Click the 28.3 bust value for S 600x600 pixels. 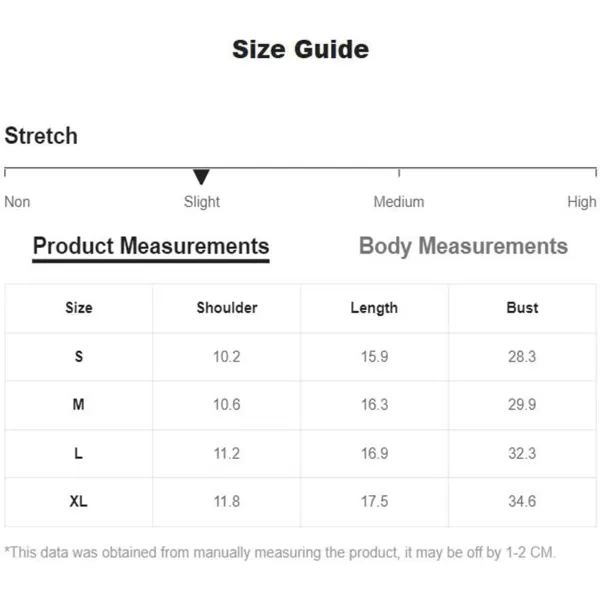[x=522, y=357]
